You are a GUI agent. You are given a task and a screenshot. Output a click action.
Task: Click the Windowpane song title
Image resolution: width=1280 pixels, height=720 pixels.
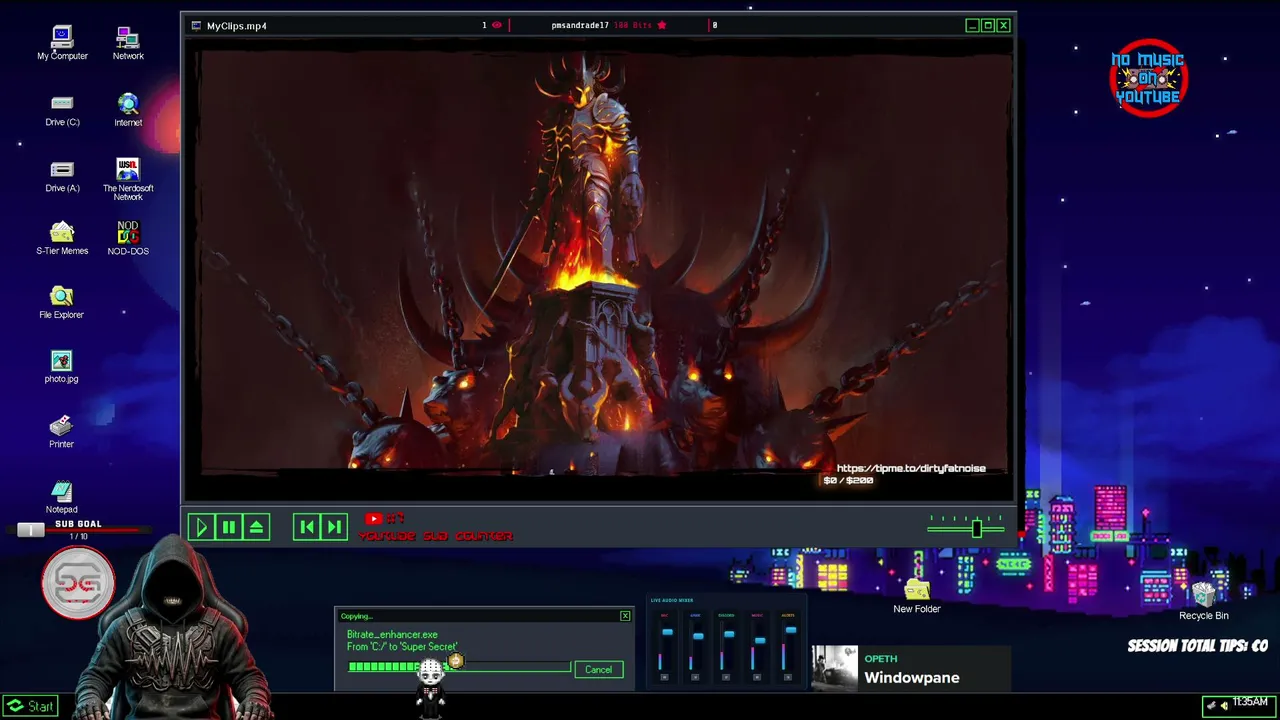(912, 678)
